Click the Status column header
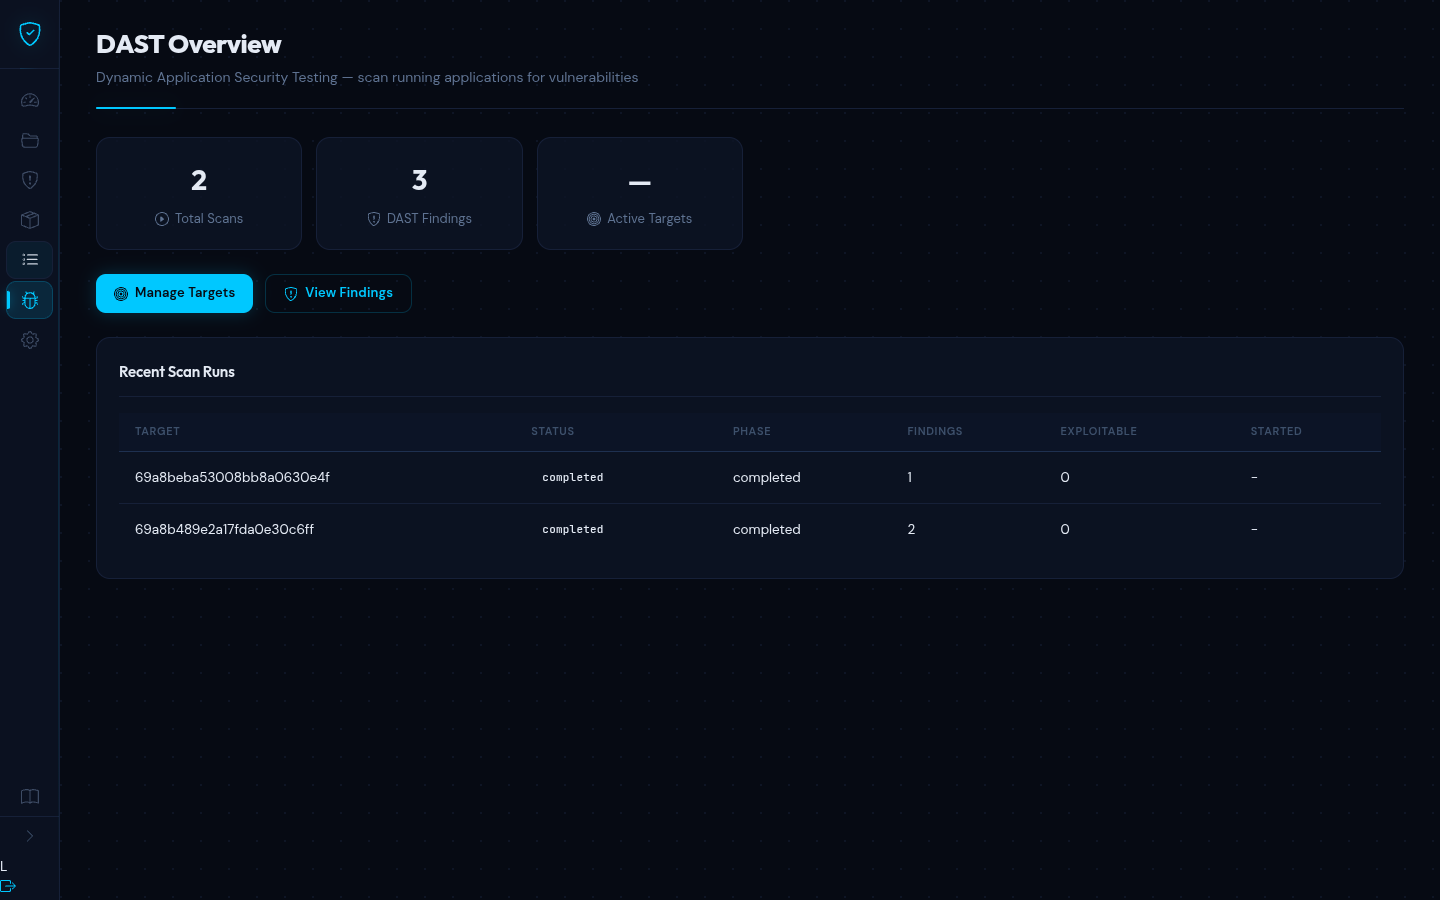 pyautogui.click(x=552, y=432)
